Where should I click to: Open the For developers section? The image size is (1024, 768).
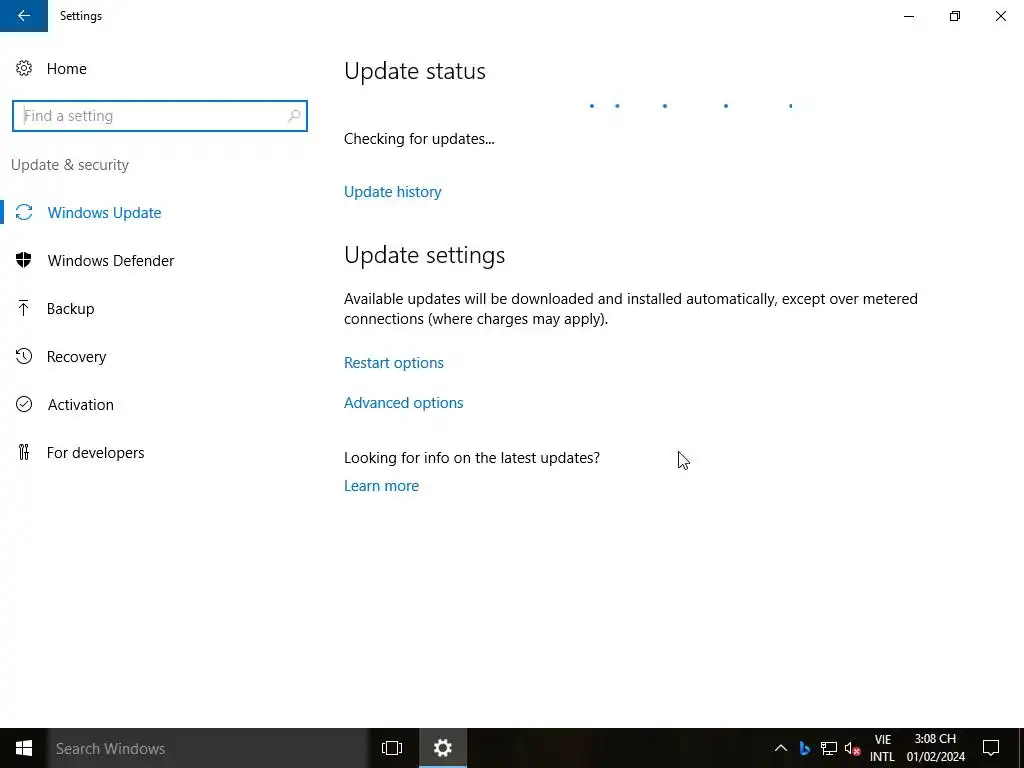[x=95, y=453]
